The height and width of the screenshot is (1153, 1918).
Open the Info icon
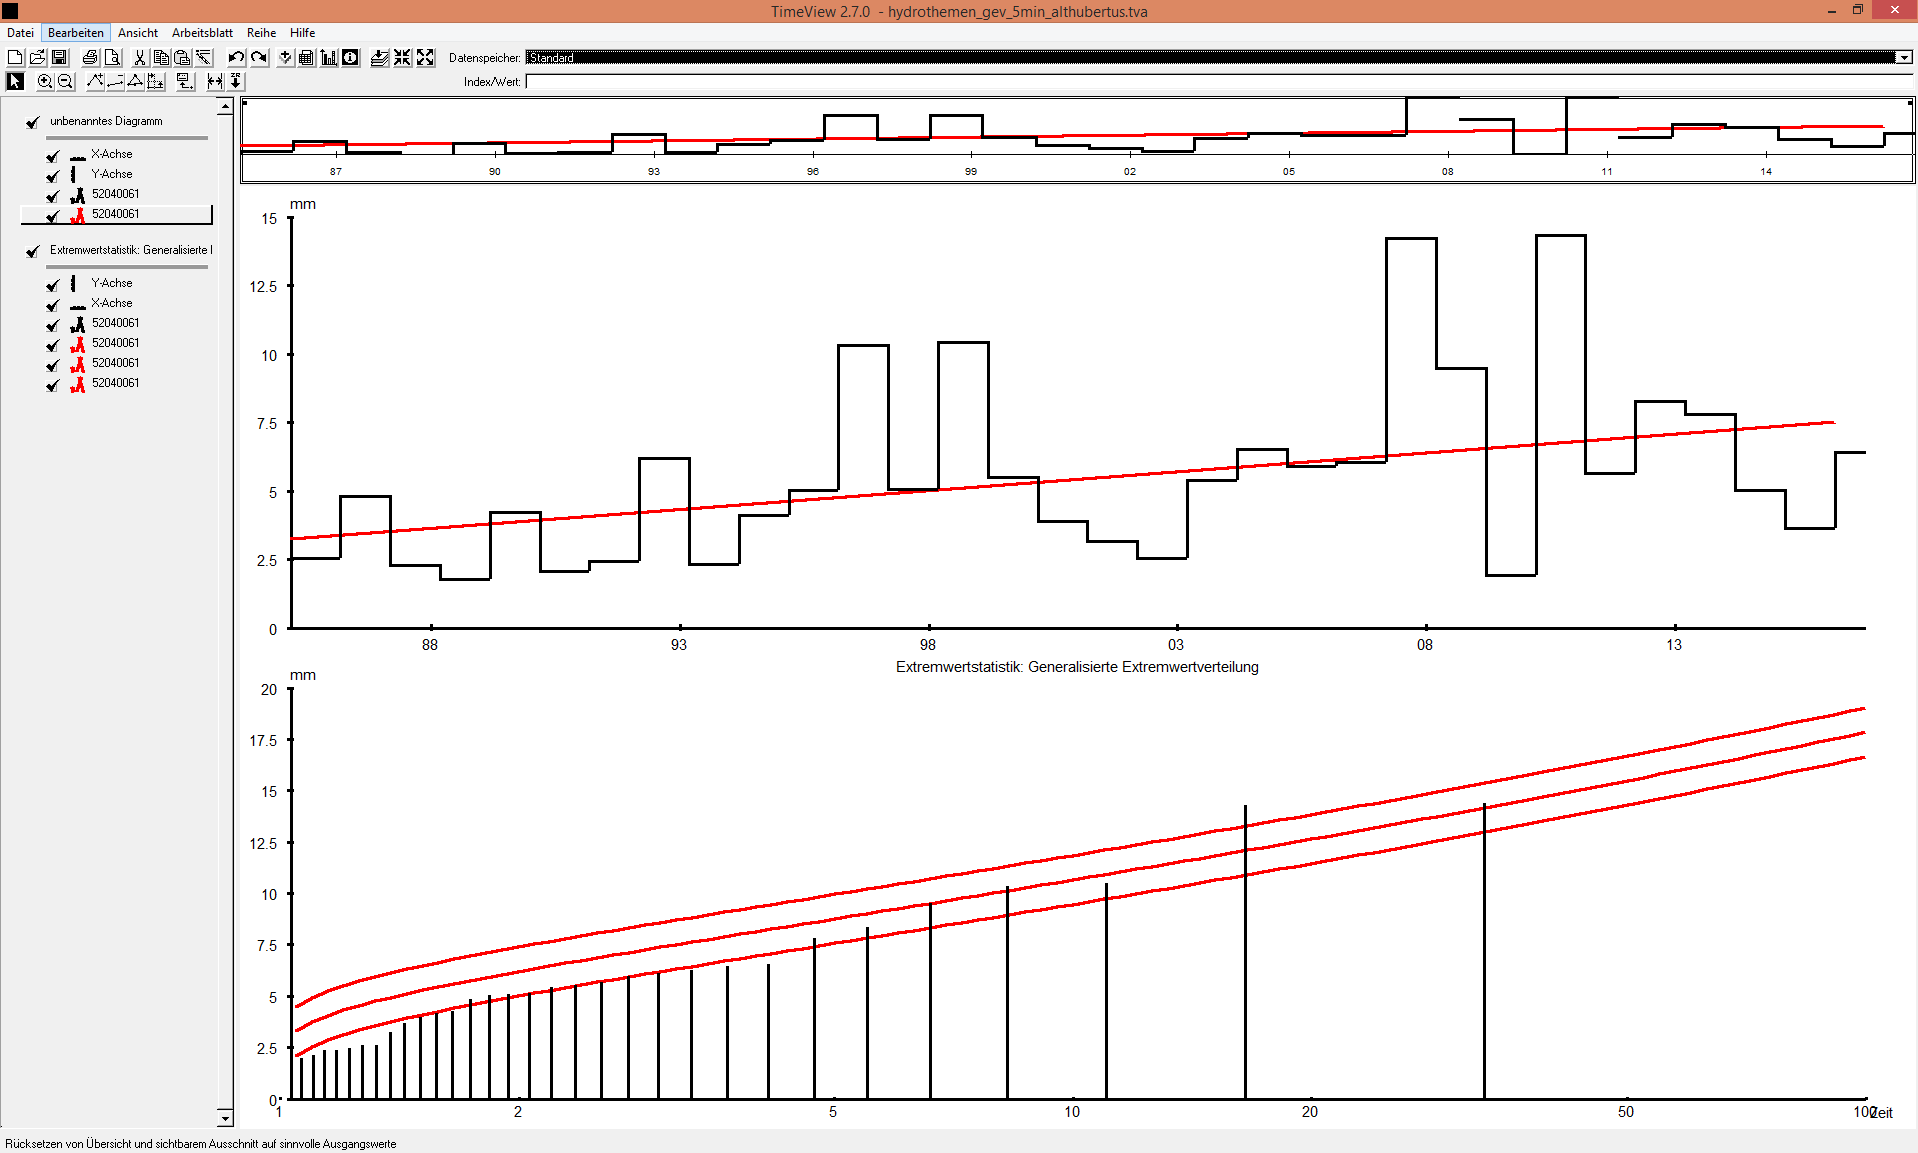point(351,58)
